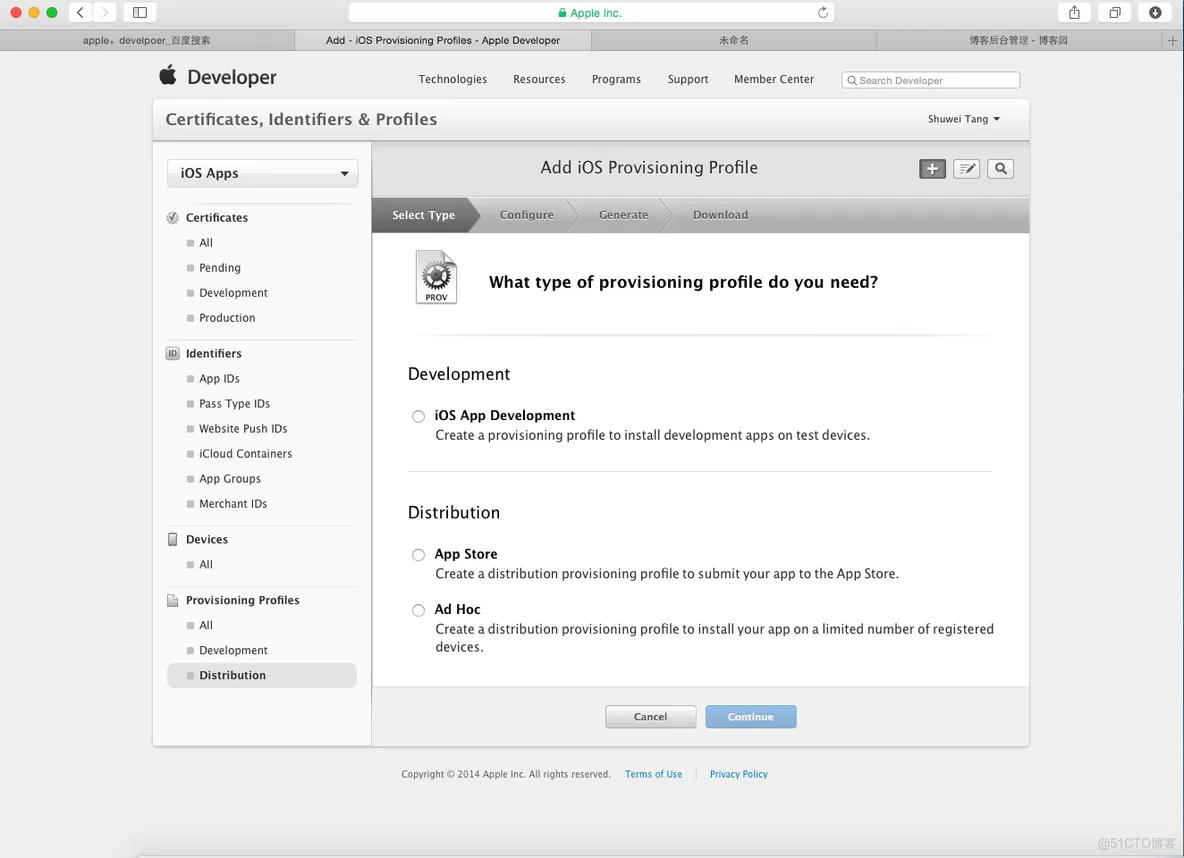The height and width of the screenshot is (858, 1184).
Task: Open App IDs under Identifiers
Action: click(219, 379)
